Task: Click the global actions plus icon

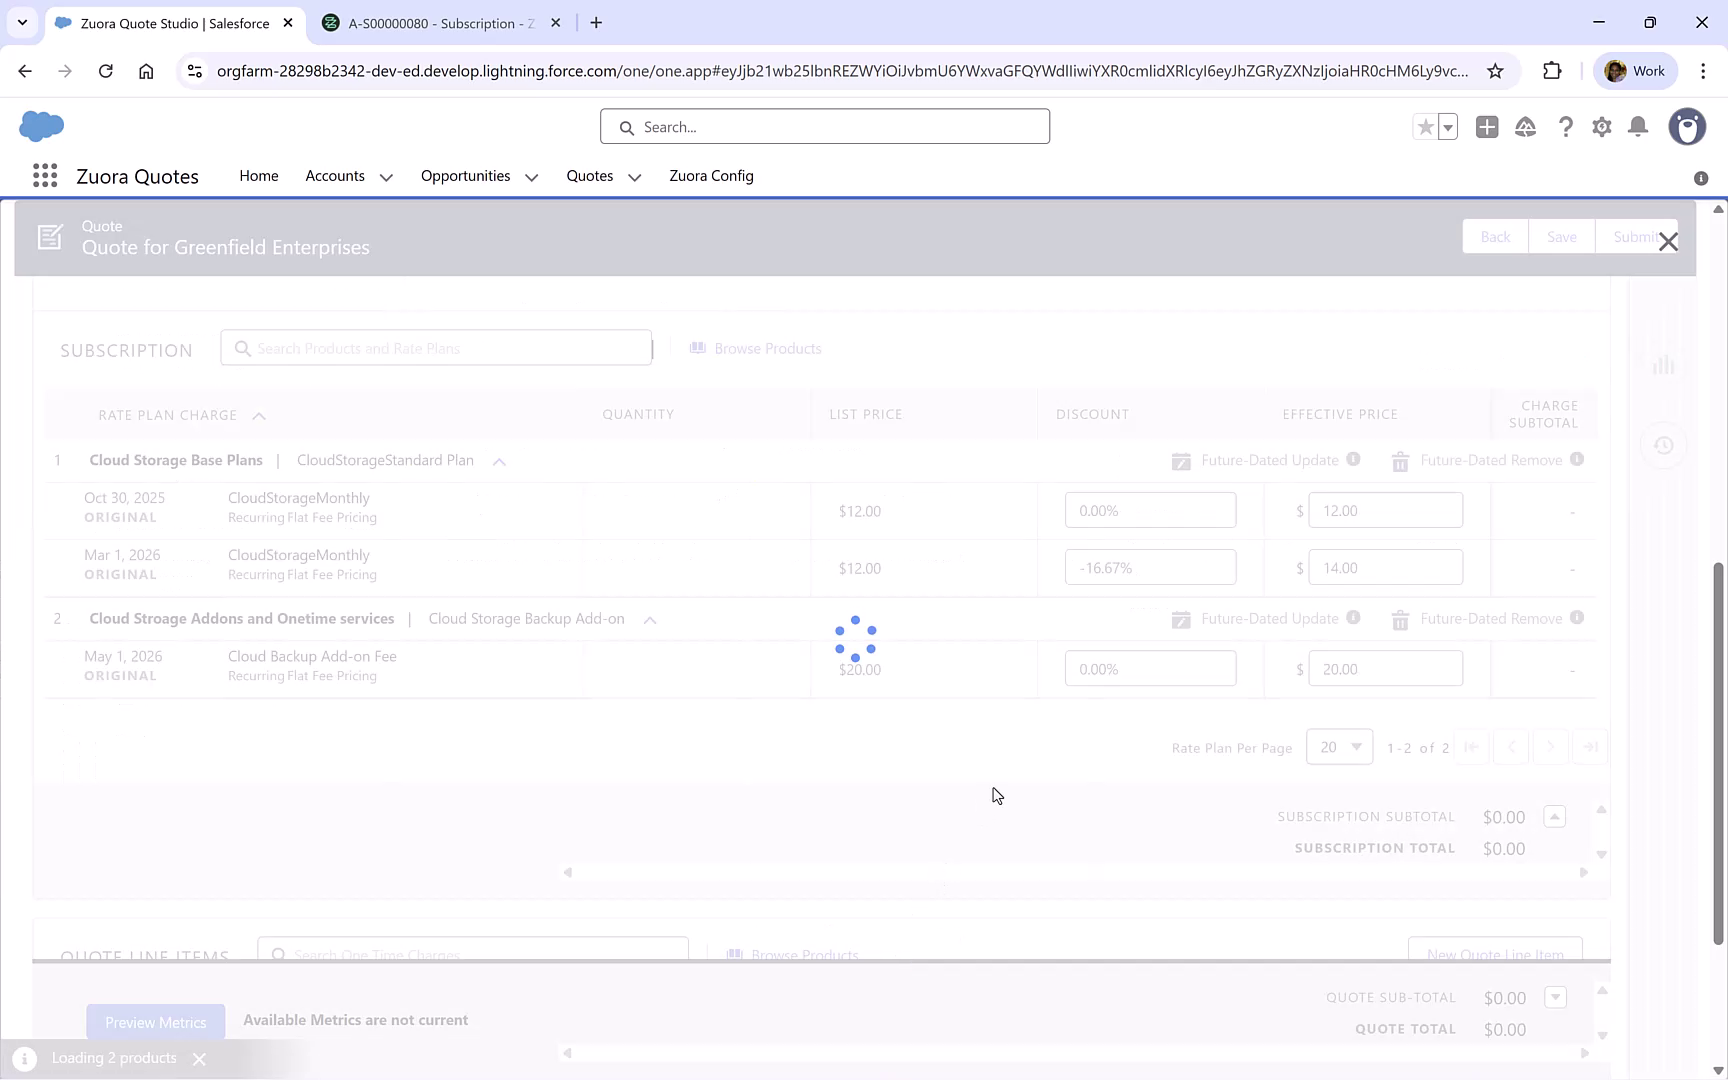Action: 1487,127
